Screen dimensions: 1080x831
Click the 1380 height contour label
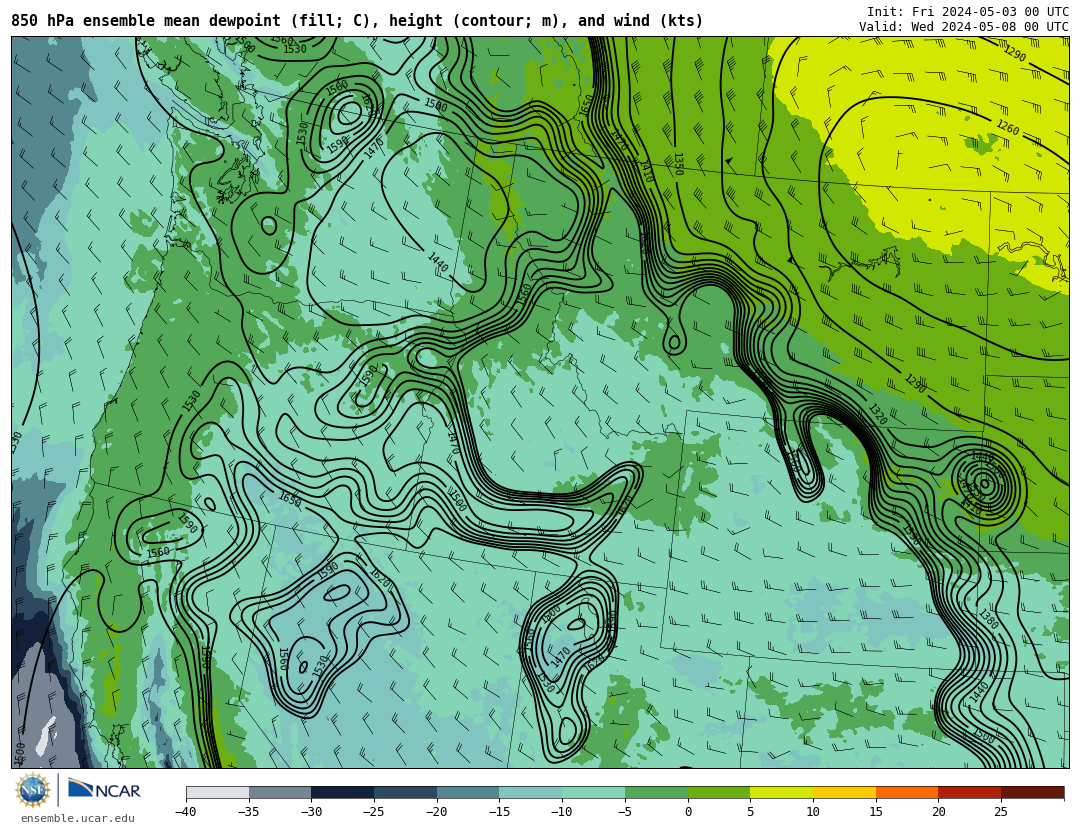tap(988, 619)
